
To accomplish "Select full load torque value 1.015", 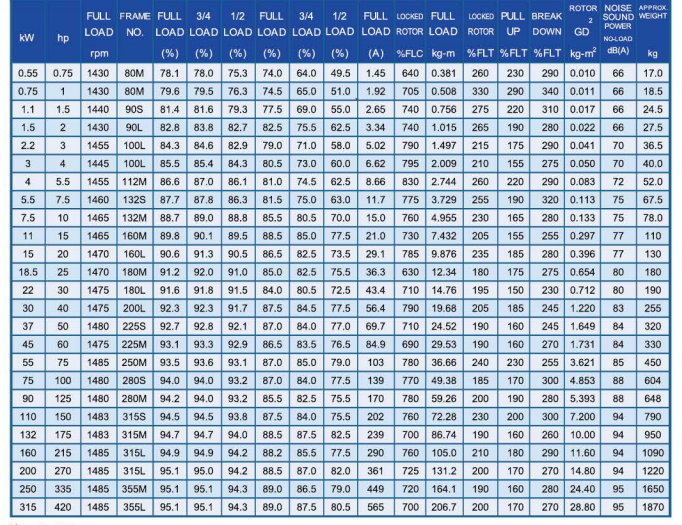I will (444, 128).
